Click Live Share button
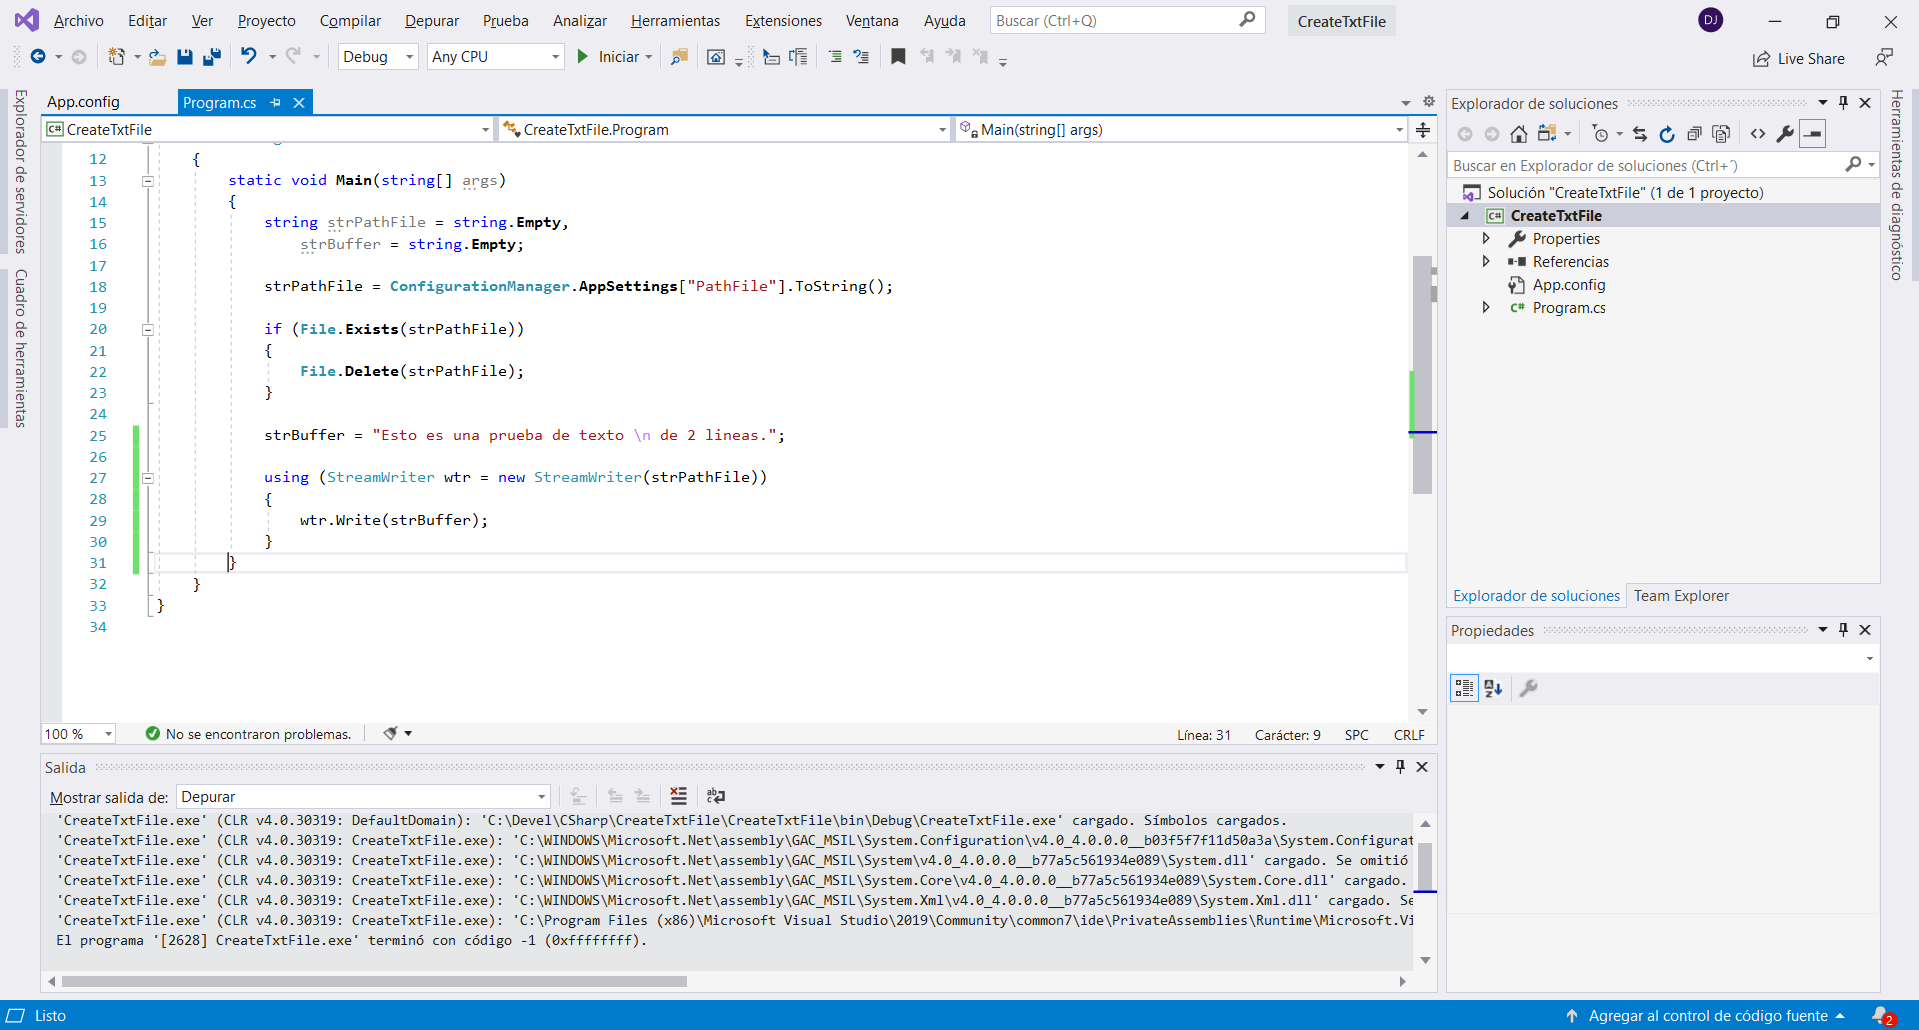Viewport: 1919px width, 1030px height. click(x=1799, y=59)
